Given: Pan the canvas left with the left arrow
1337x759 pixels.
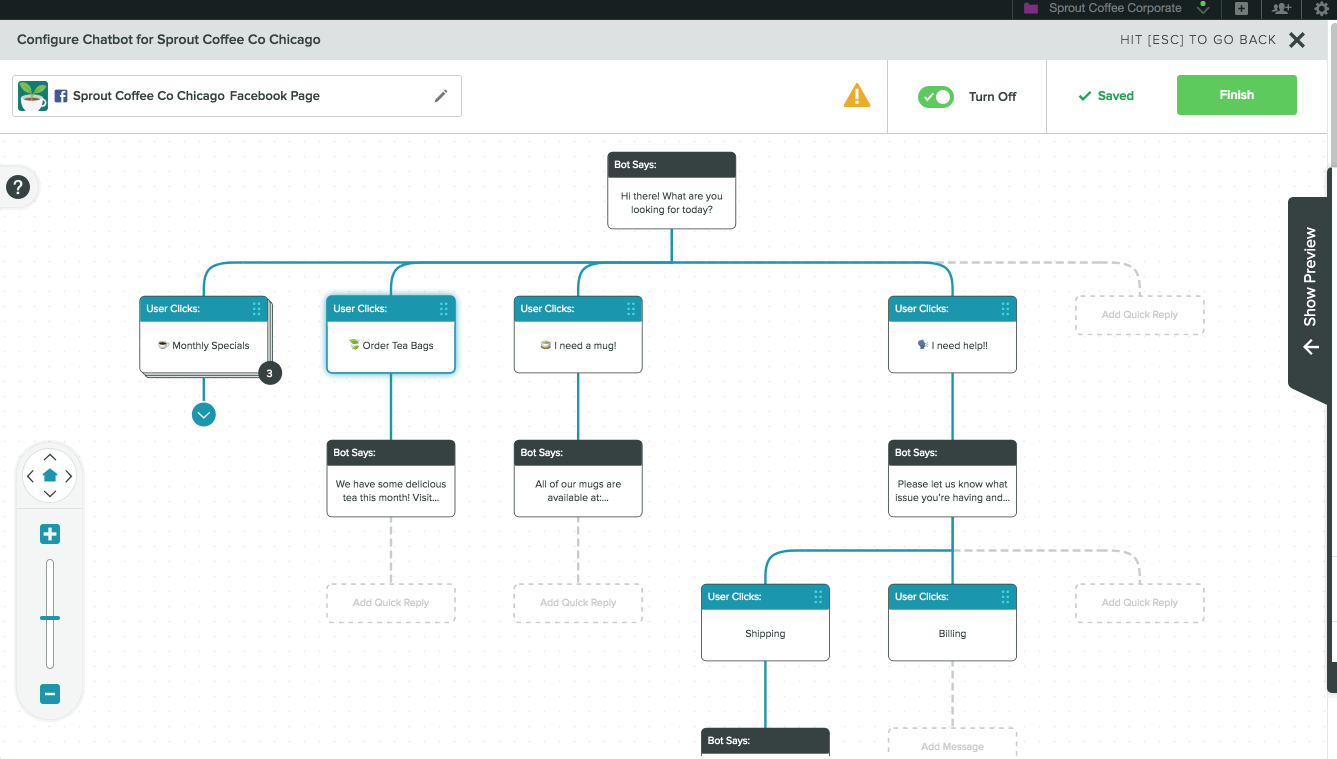Looking at the screenshot, I should (x=30, y=476).
